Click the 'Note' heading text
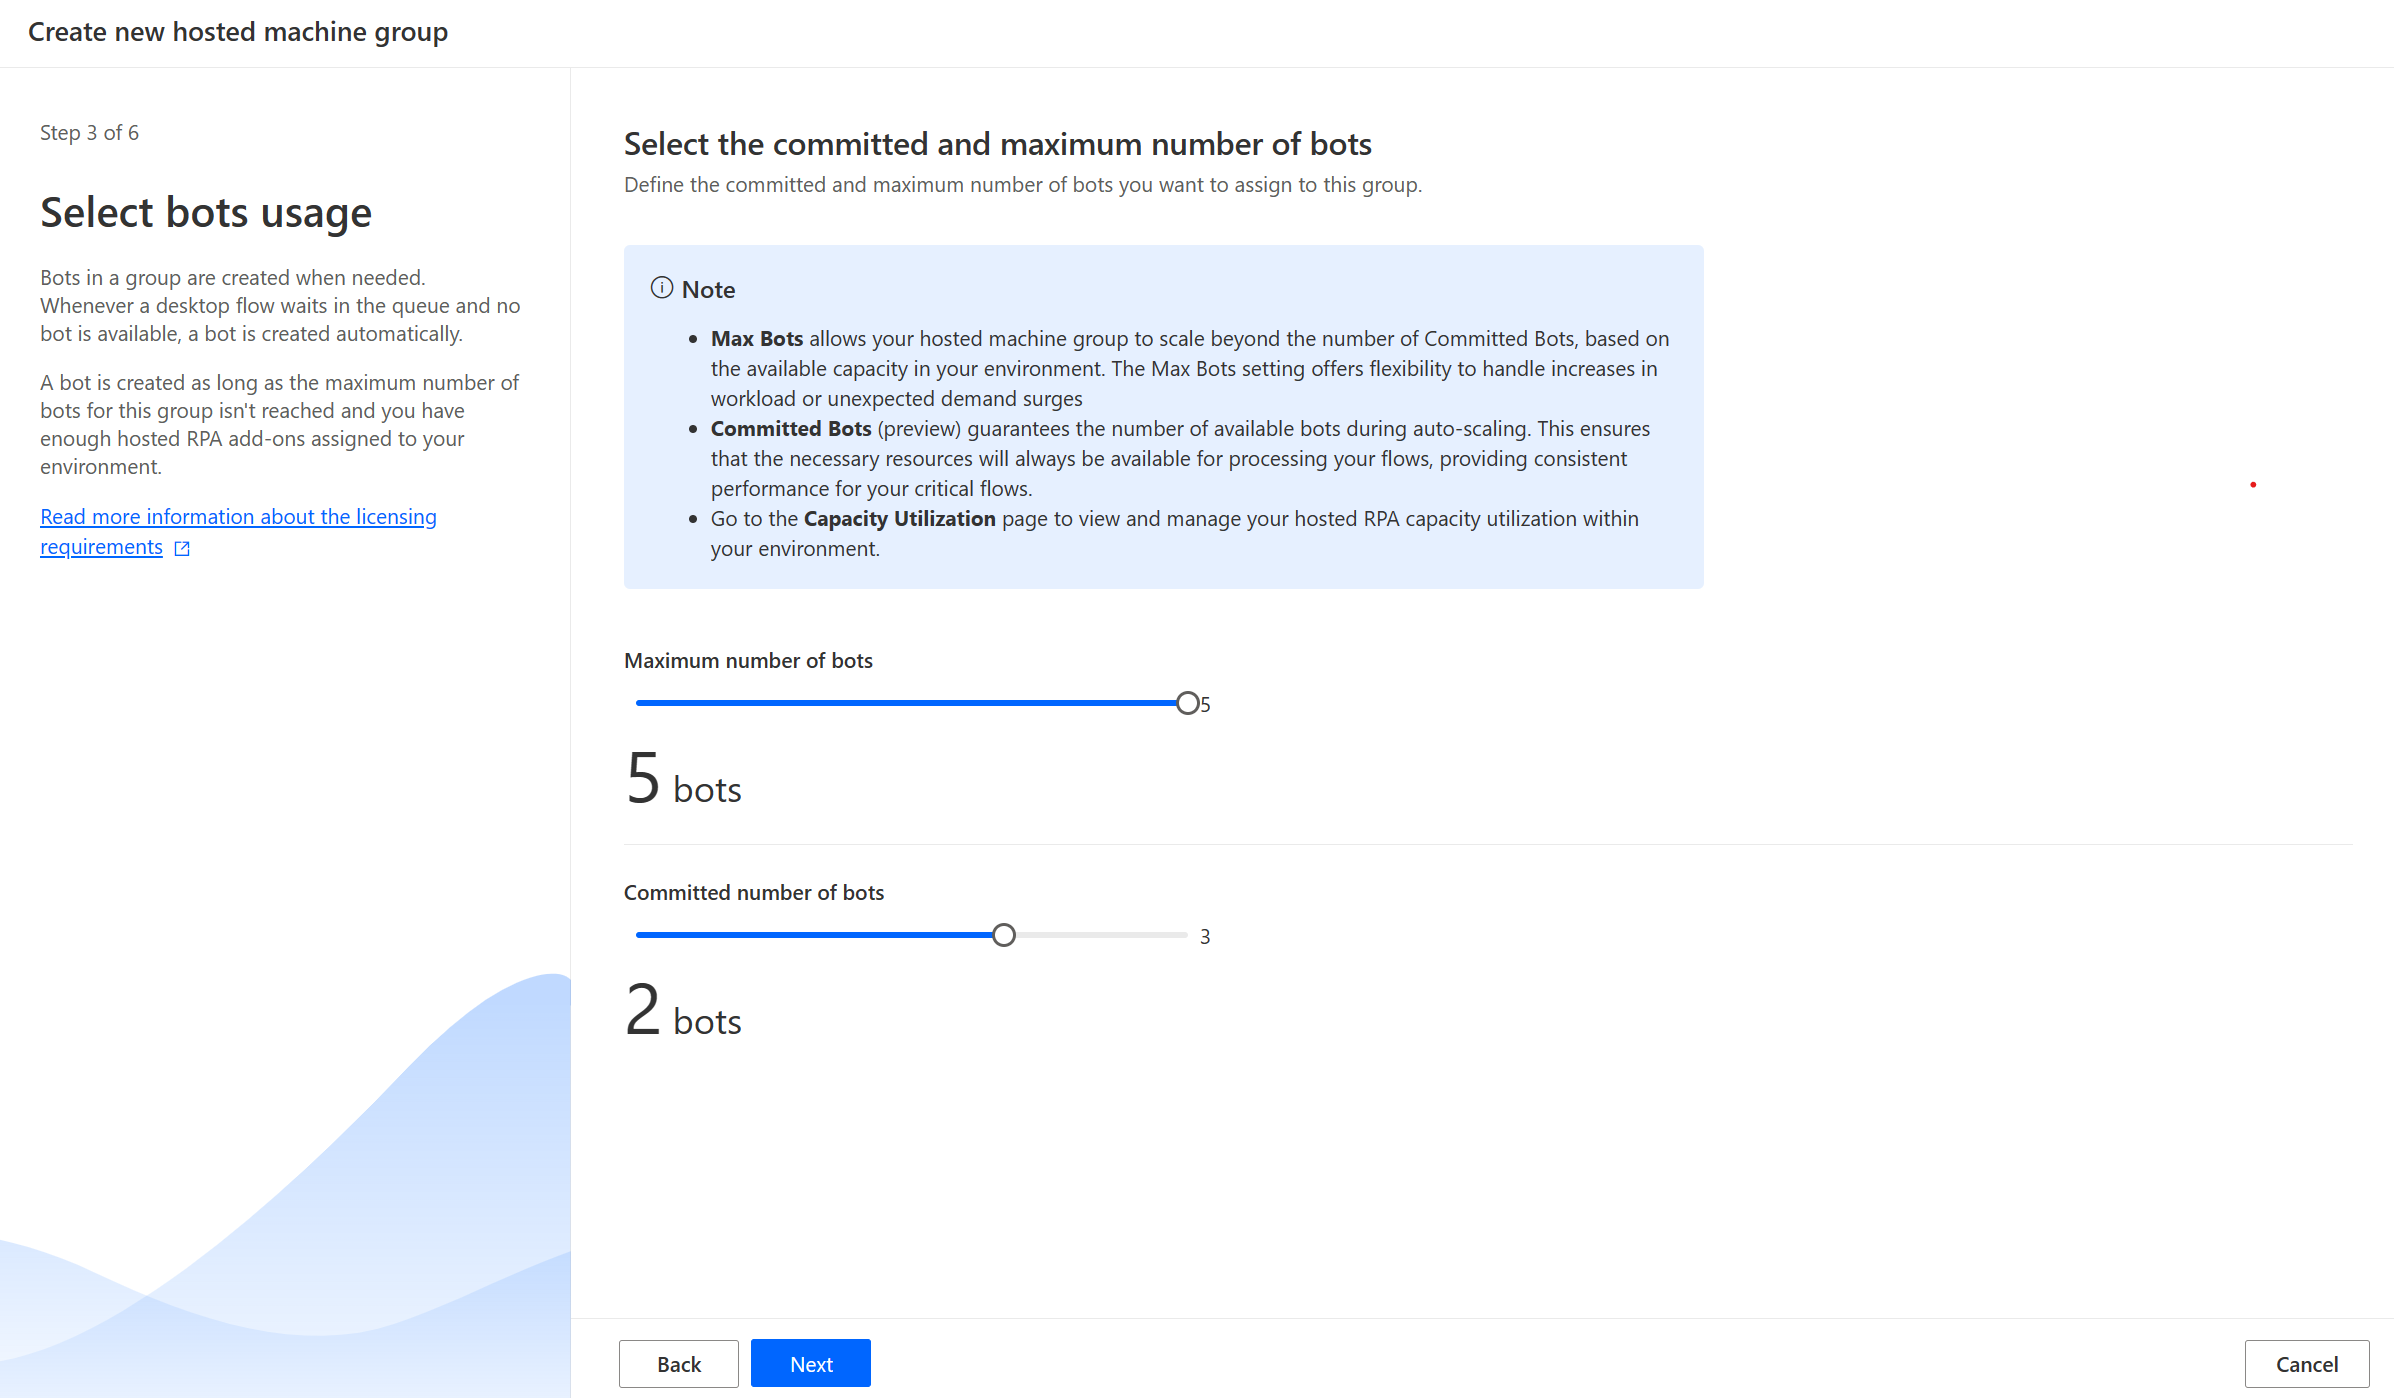The height and width of the screenshot is (1398, 2394). click(x=708, y=289)
